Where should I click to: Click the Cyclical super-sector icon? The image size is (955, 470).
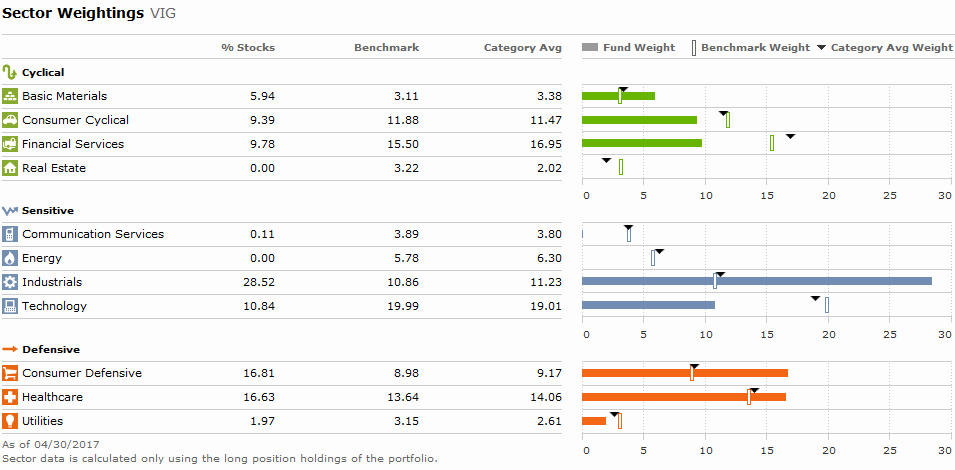(9, 72)
